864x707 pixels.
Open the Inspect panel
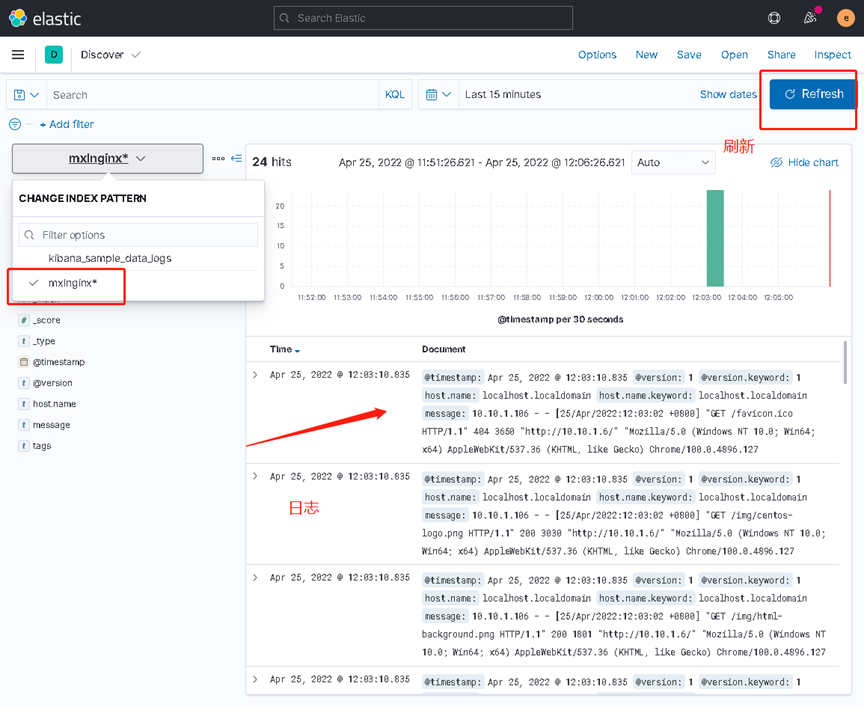click(833, 55)
